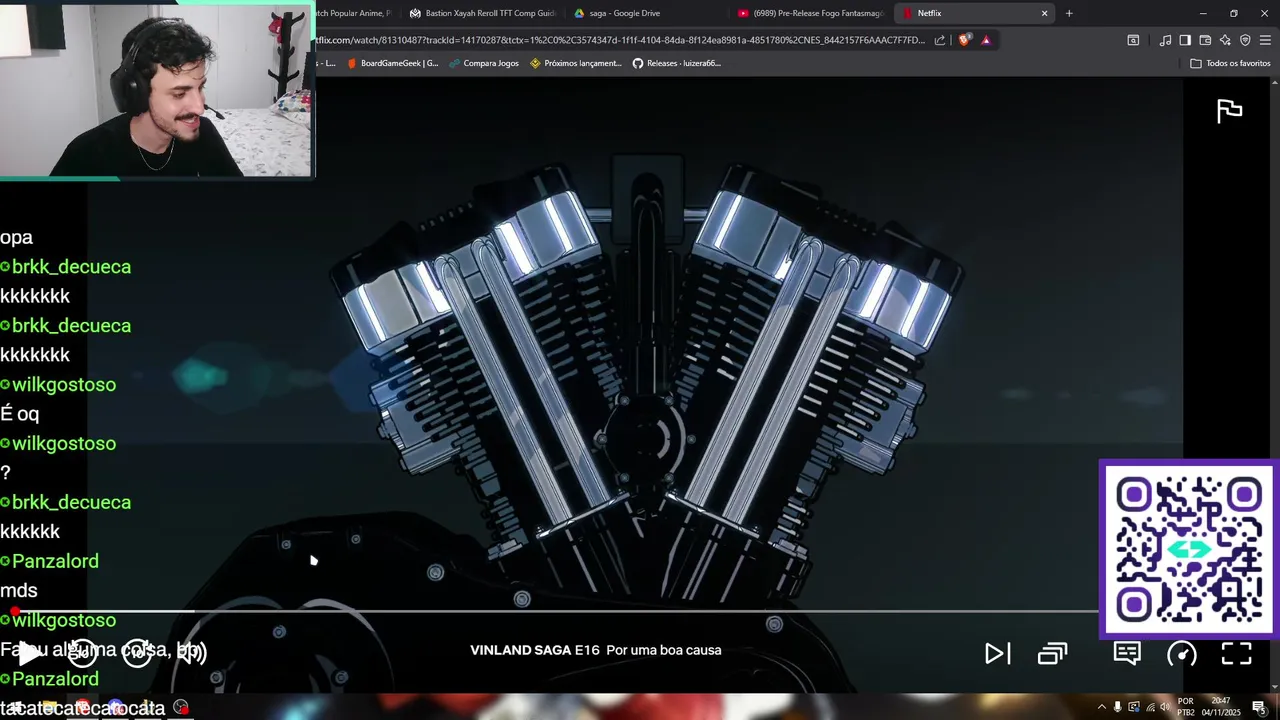The image size is (1280, 720).
Task: Click the Panzalord username above the mds message
Action: (x=55, y=561)
